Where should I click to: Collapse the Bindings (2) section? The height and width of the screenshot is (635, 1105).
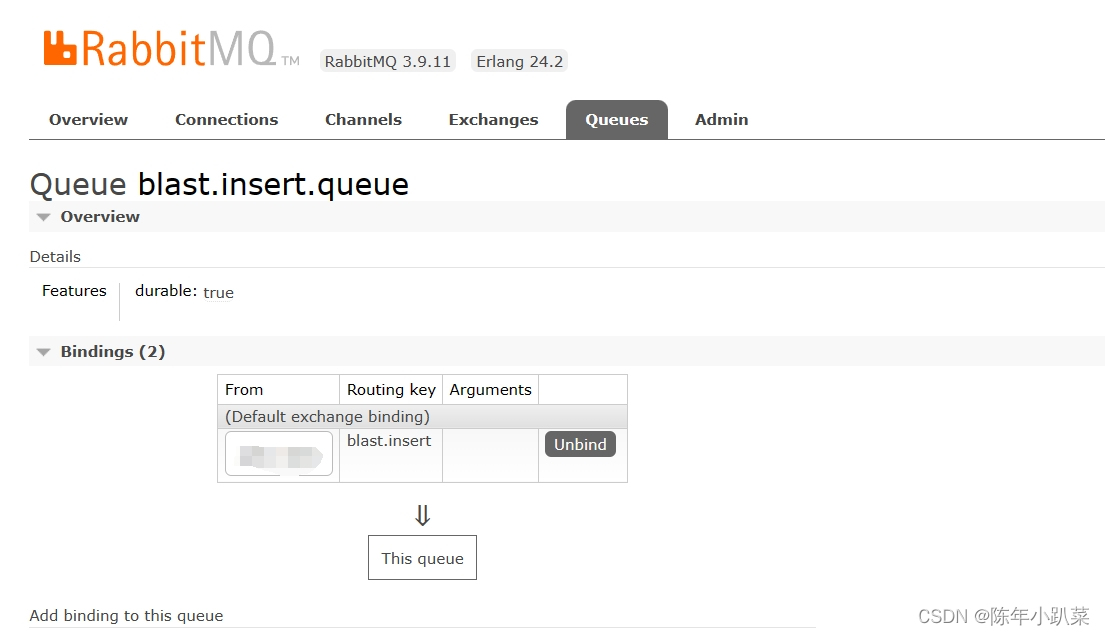[42, 351]
